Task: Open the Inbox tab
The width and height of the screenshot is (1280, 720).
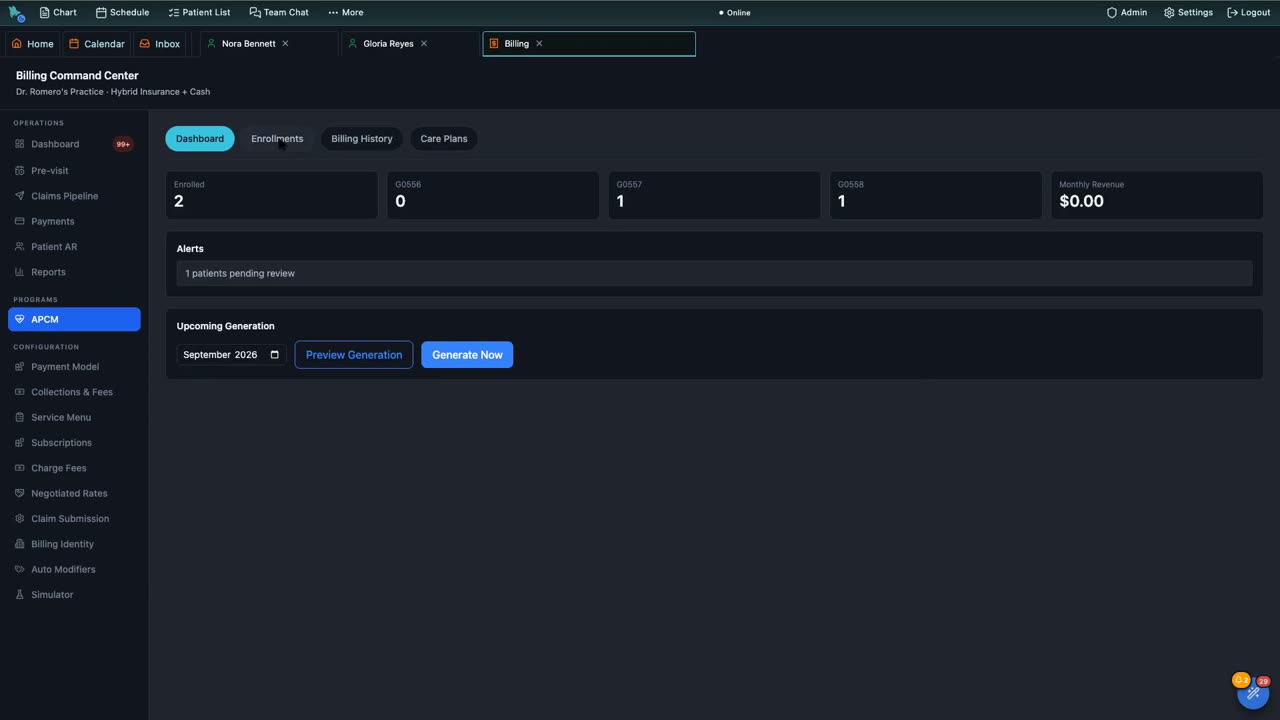Action: (160, 44)
